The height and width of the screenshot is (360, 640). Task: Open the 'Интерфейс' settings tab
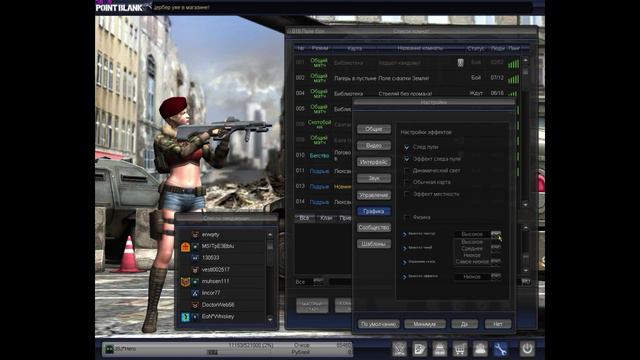coord(373,162)
